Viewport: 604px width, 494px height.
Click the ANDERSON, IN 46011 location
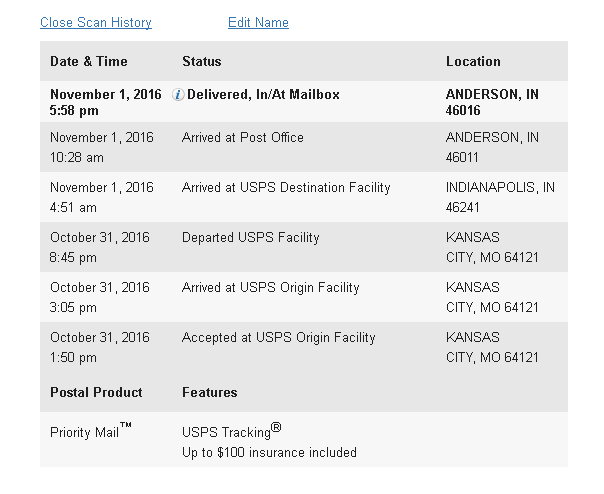point(492,147)
